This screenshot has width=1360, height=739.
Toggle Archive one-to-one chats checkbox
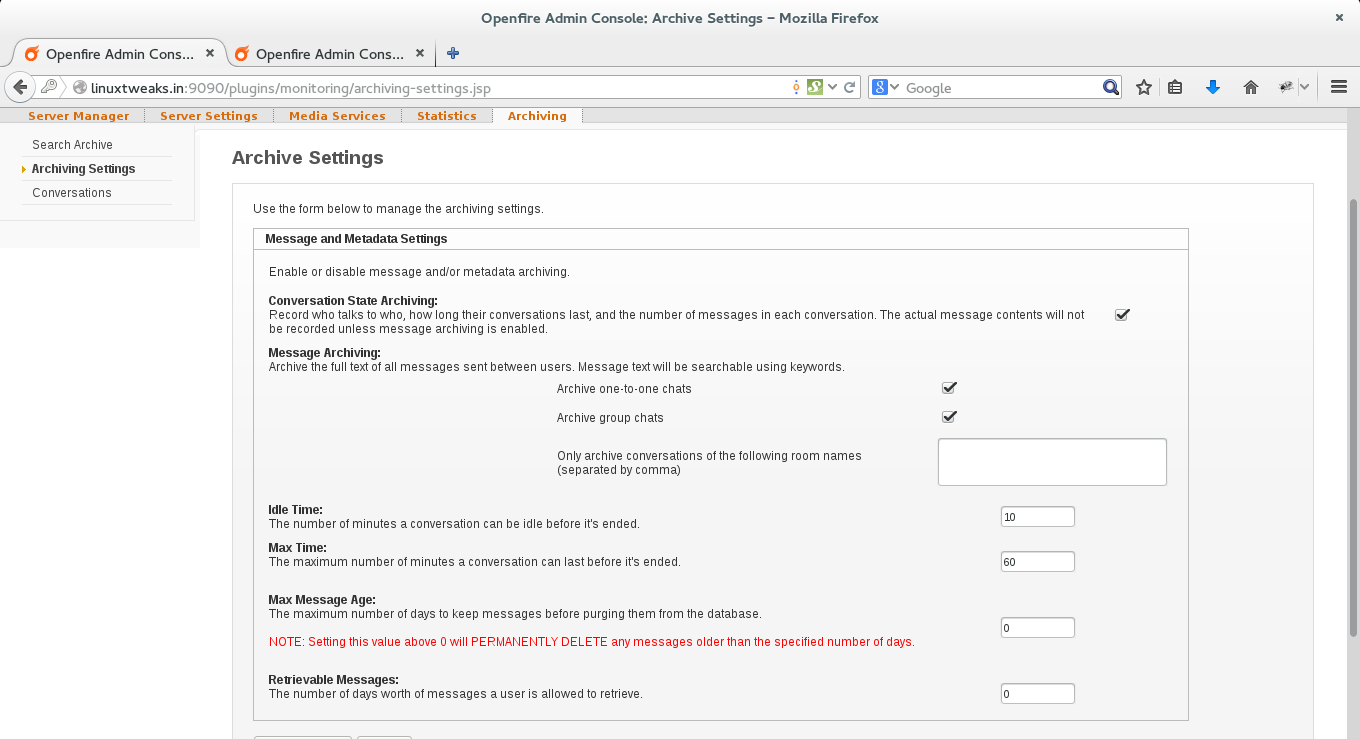pos(949,388)
